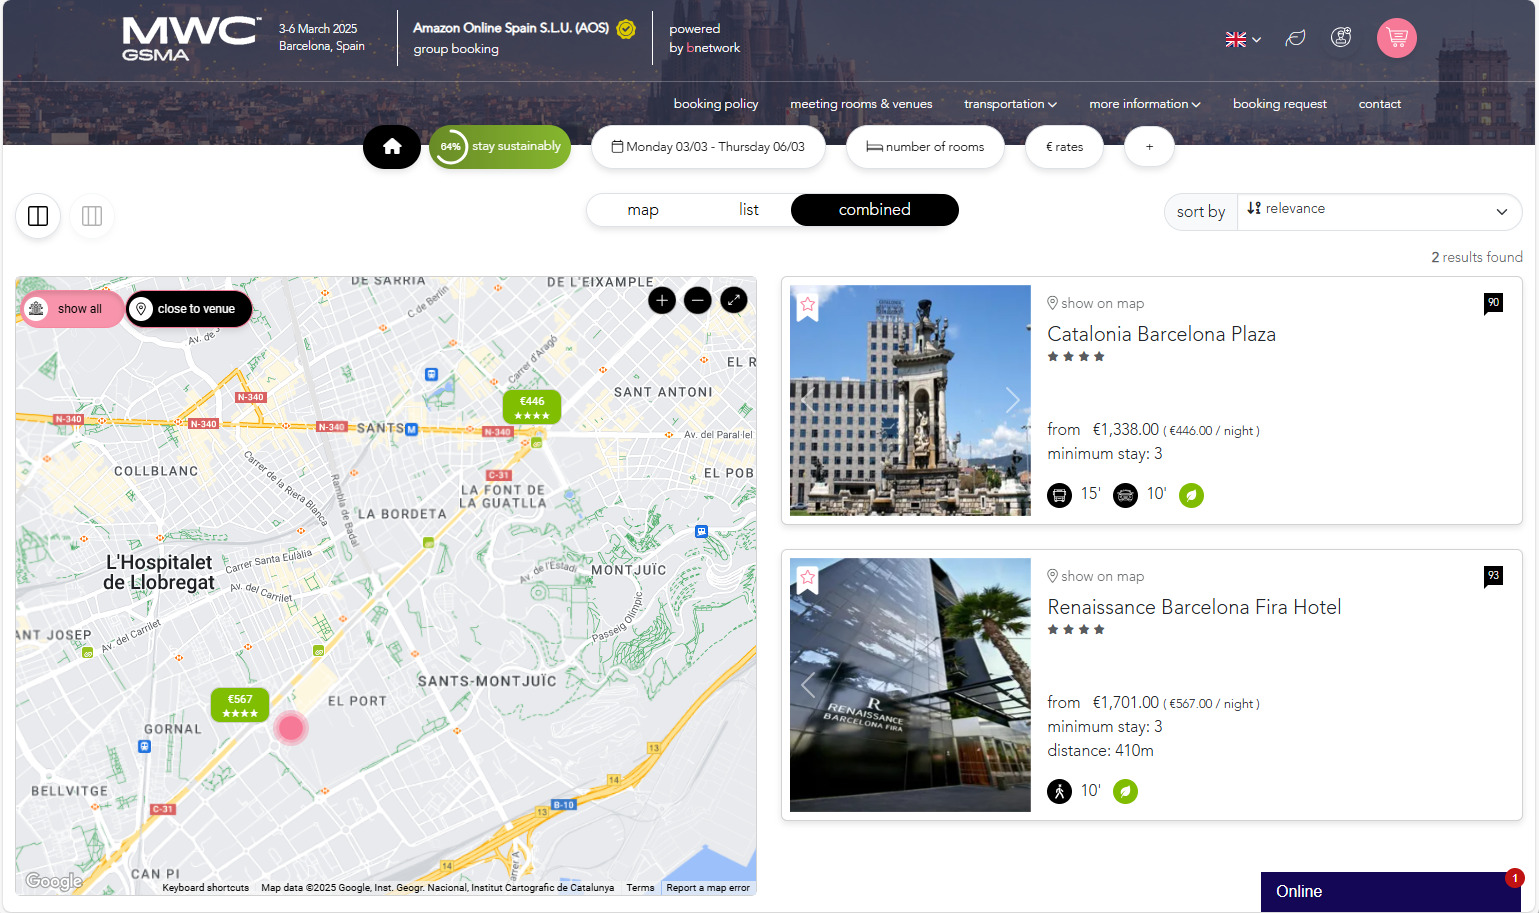
Task: Show Catalonia Barcelona Plaza on map
Action: 1095,303
